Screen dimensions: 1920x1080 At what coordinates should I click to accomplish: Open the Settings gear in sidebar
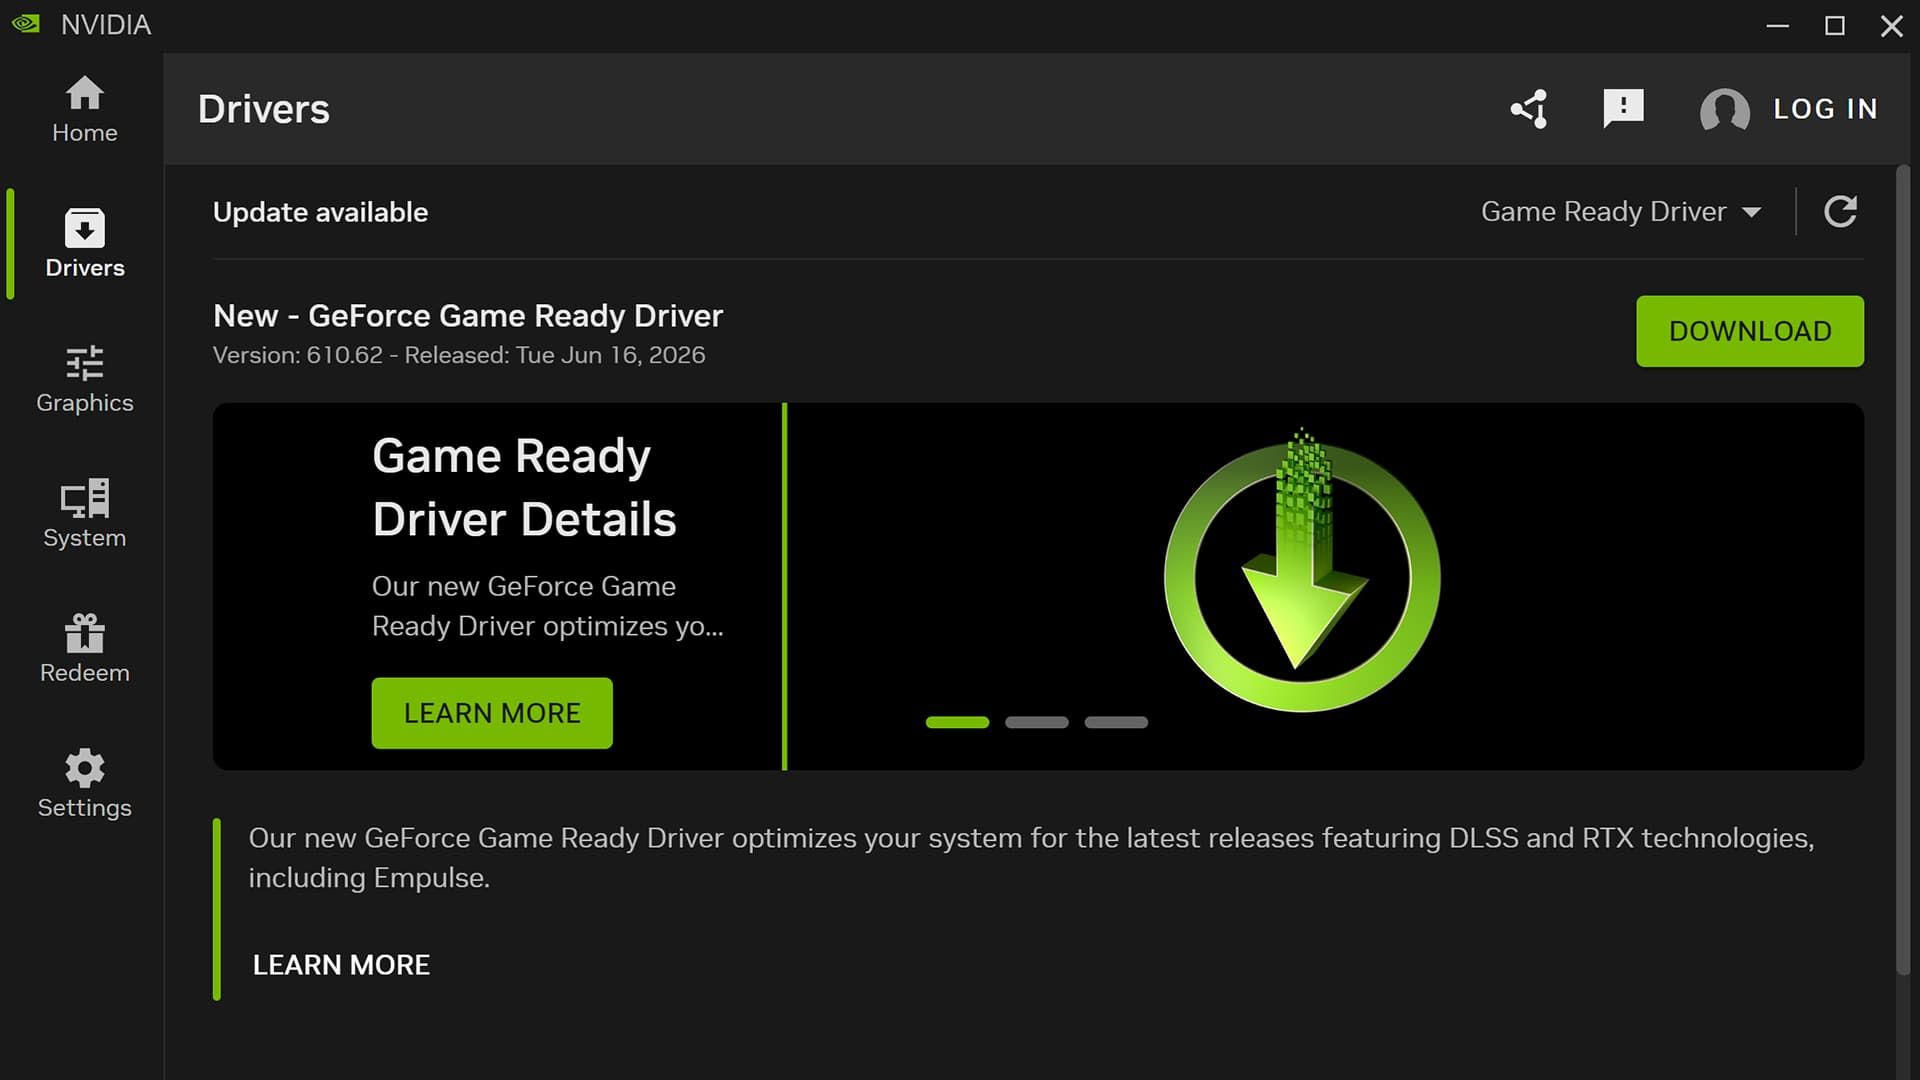(x=84, y=784)
